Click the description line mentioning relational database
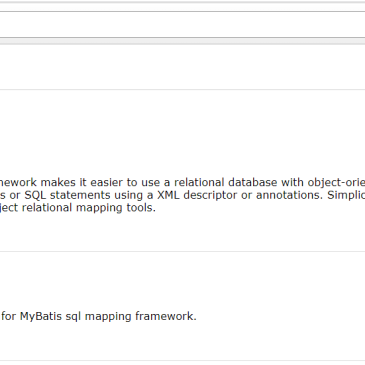Image resolution: width=365 pixels, height=365 pixels. pos(182,182)
